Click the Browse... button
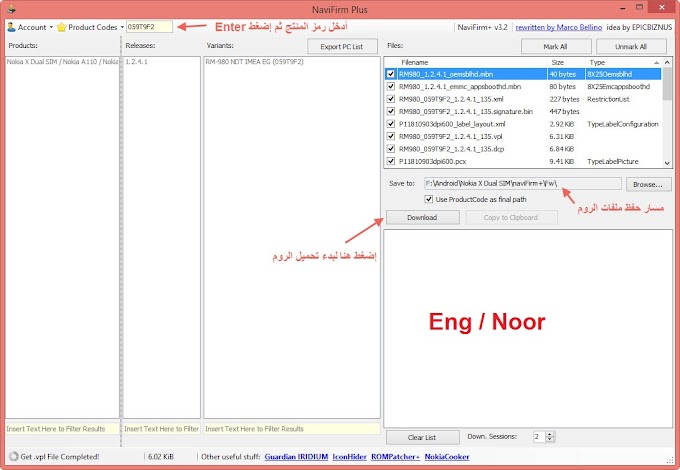The height and width of the screenshot is (470, 680). tap(648, 184)
